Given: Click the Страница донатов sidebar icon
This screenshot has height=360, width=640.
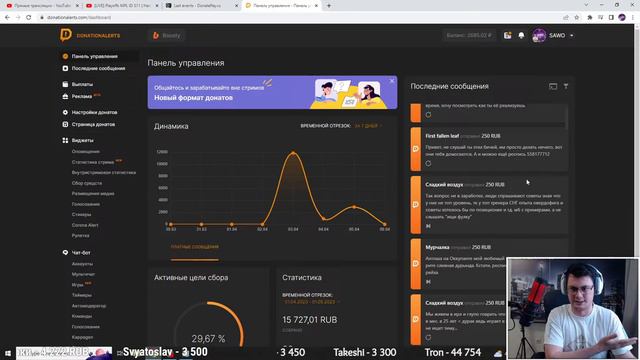Looking at the screenshot, I should (x=65, y=124).
